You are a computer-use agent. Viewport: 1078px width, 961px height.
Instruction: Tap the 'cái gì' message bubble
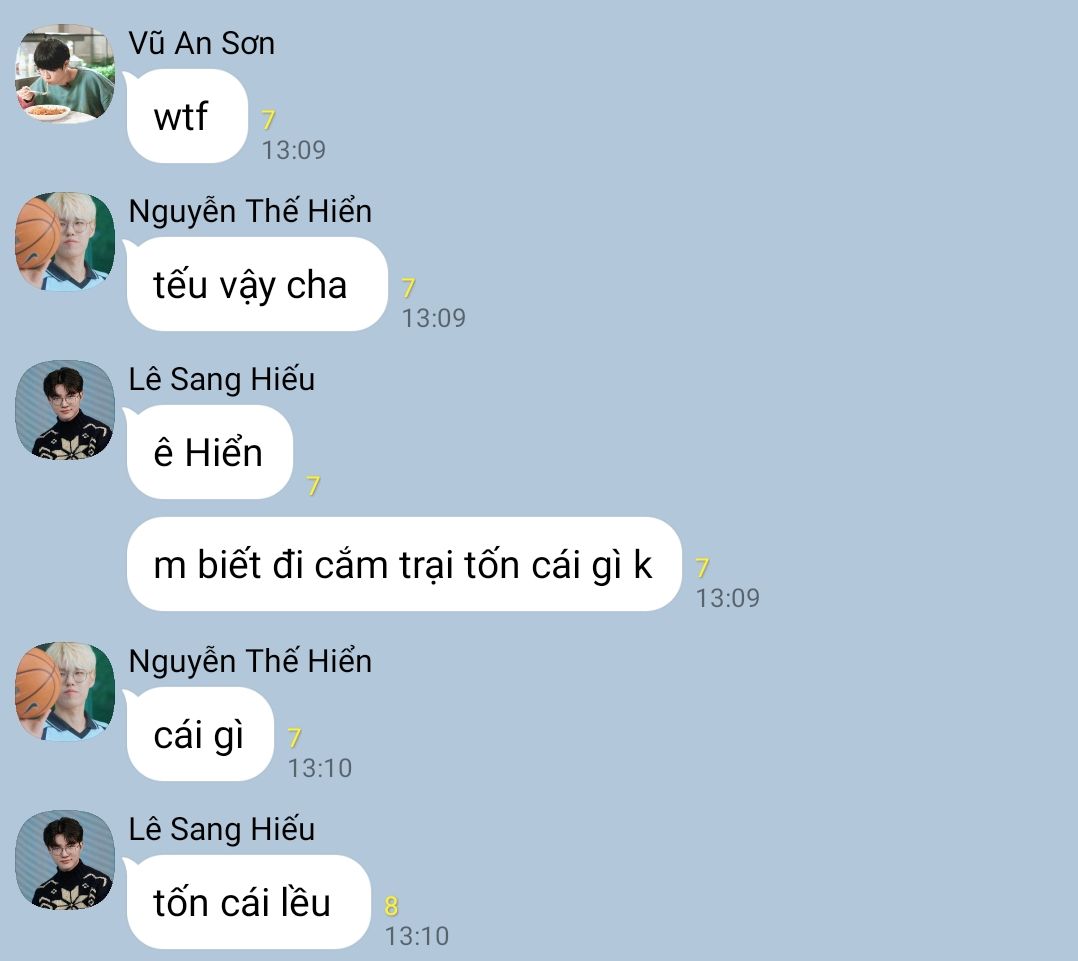(x=199, y=734)
